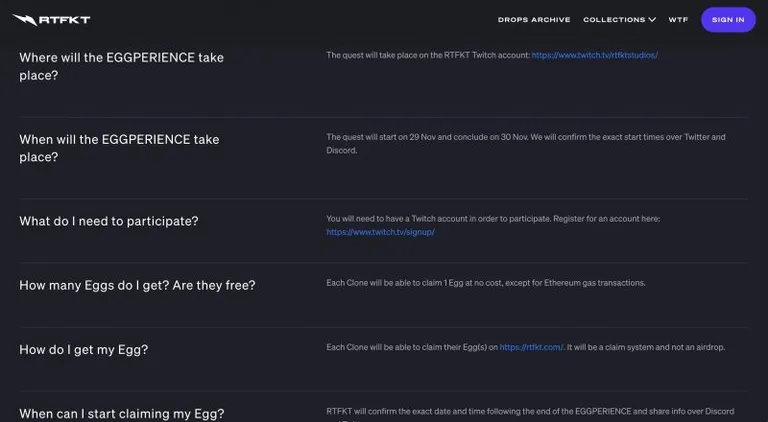The image size is (768, 422).
Task: Open the Drops Archive page
Action: point(534,20)
